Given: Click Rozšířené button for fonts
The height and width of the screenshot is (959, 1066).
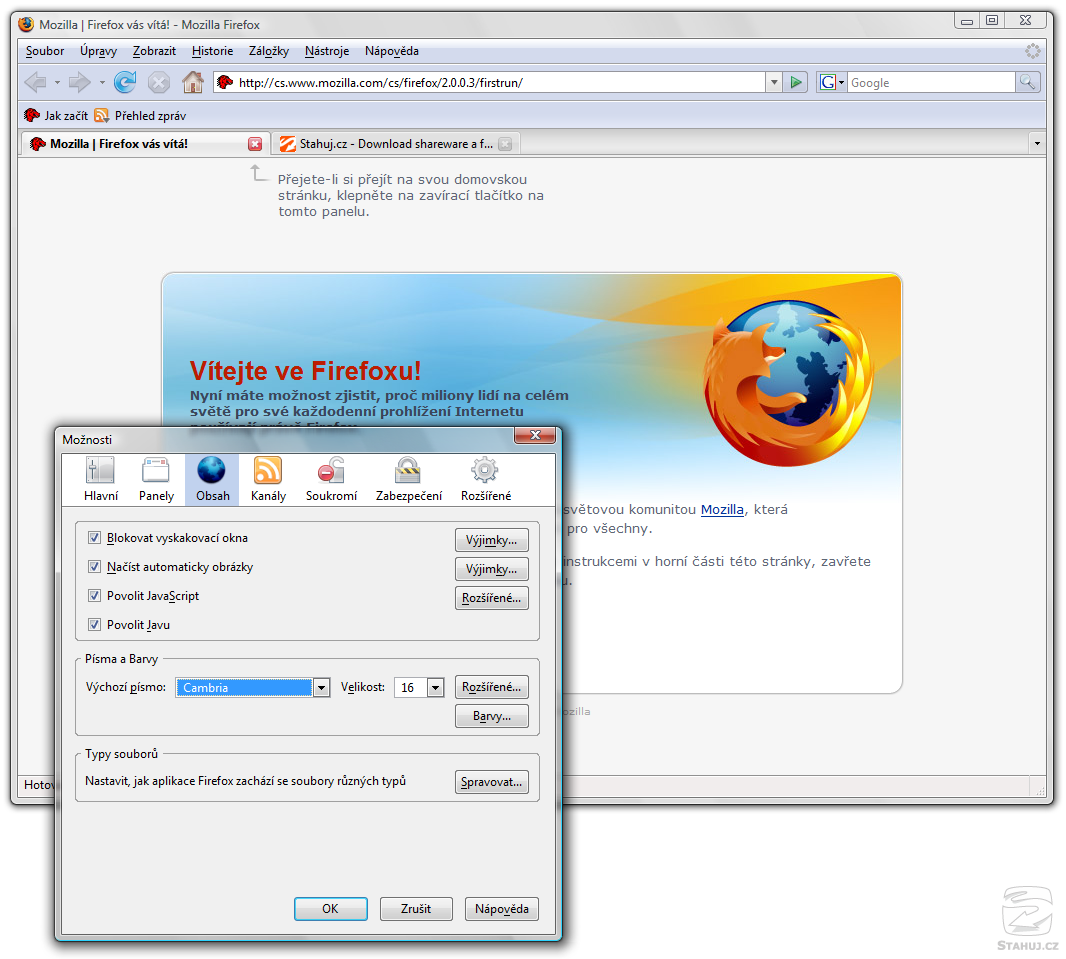Looking at the screenshot, I should tap(492, 687).
